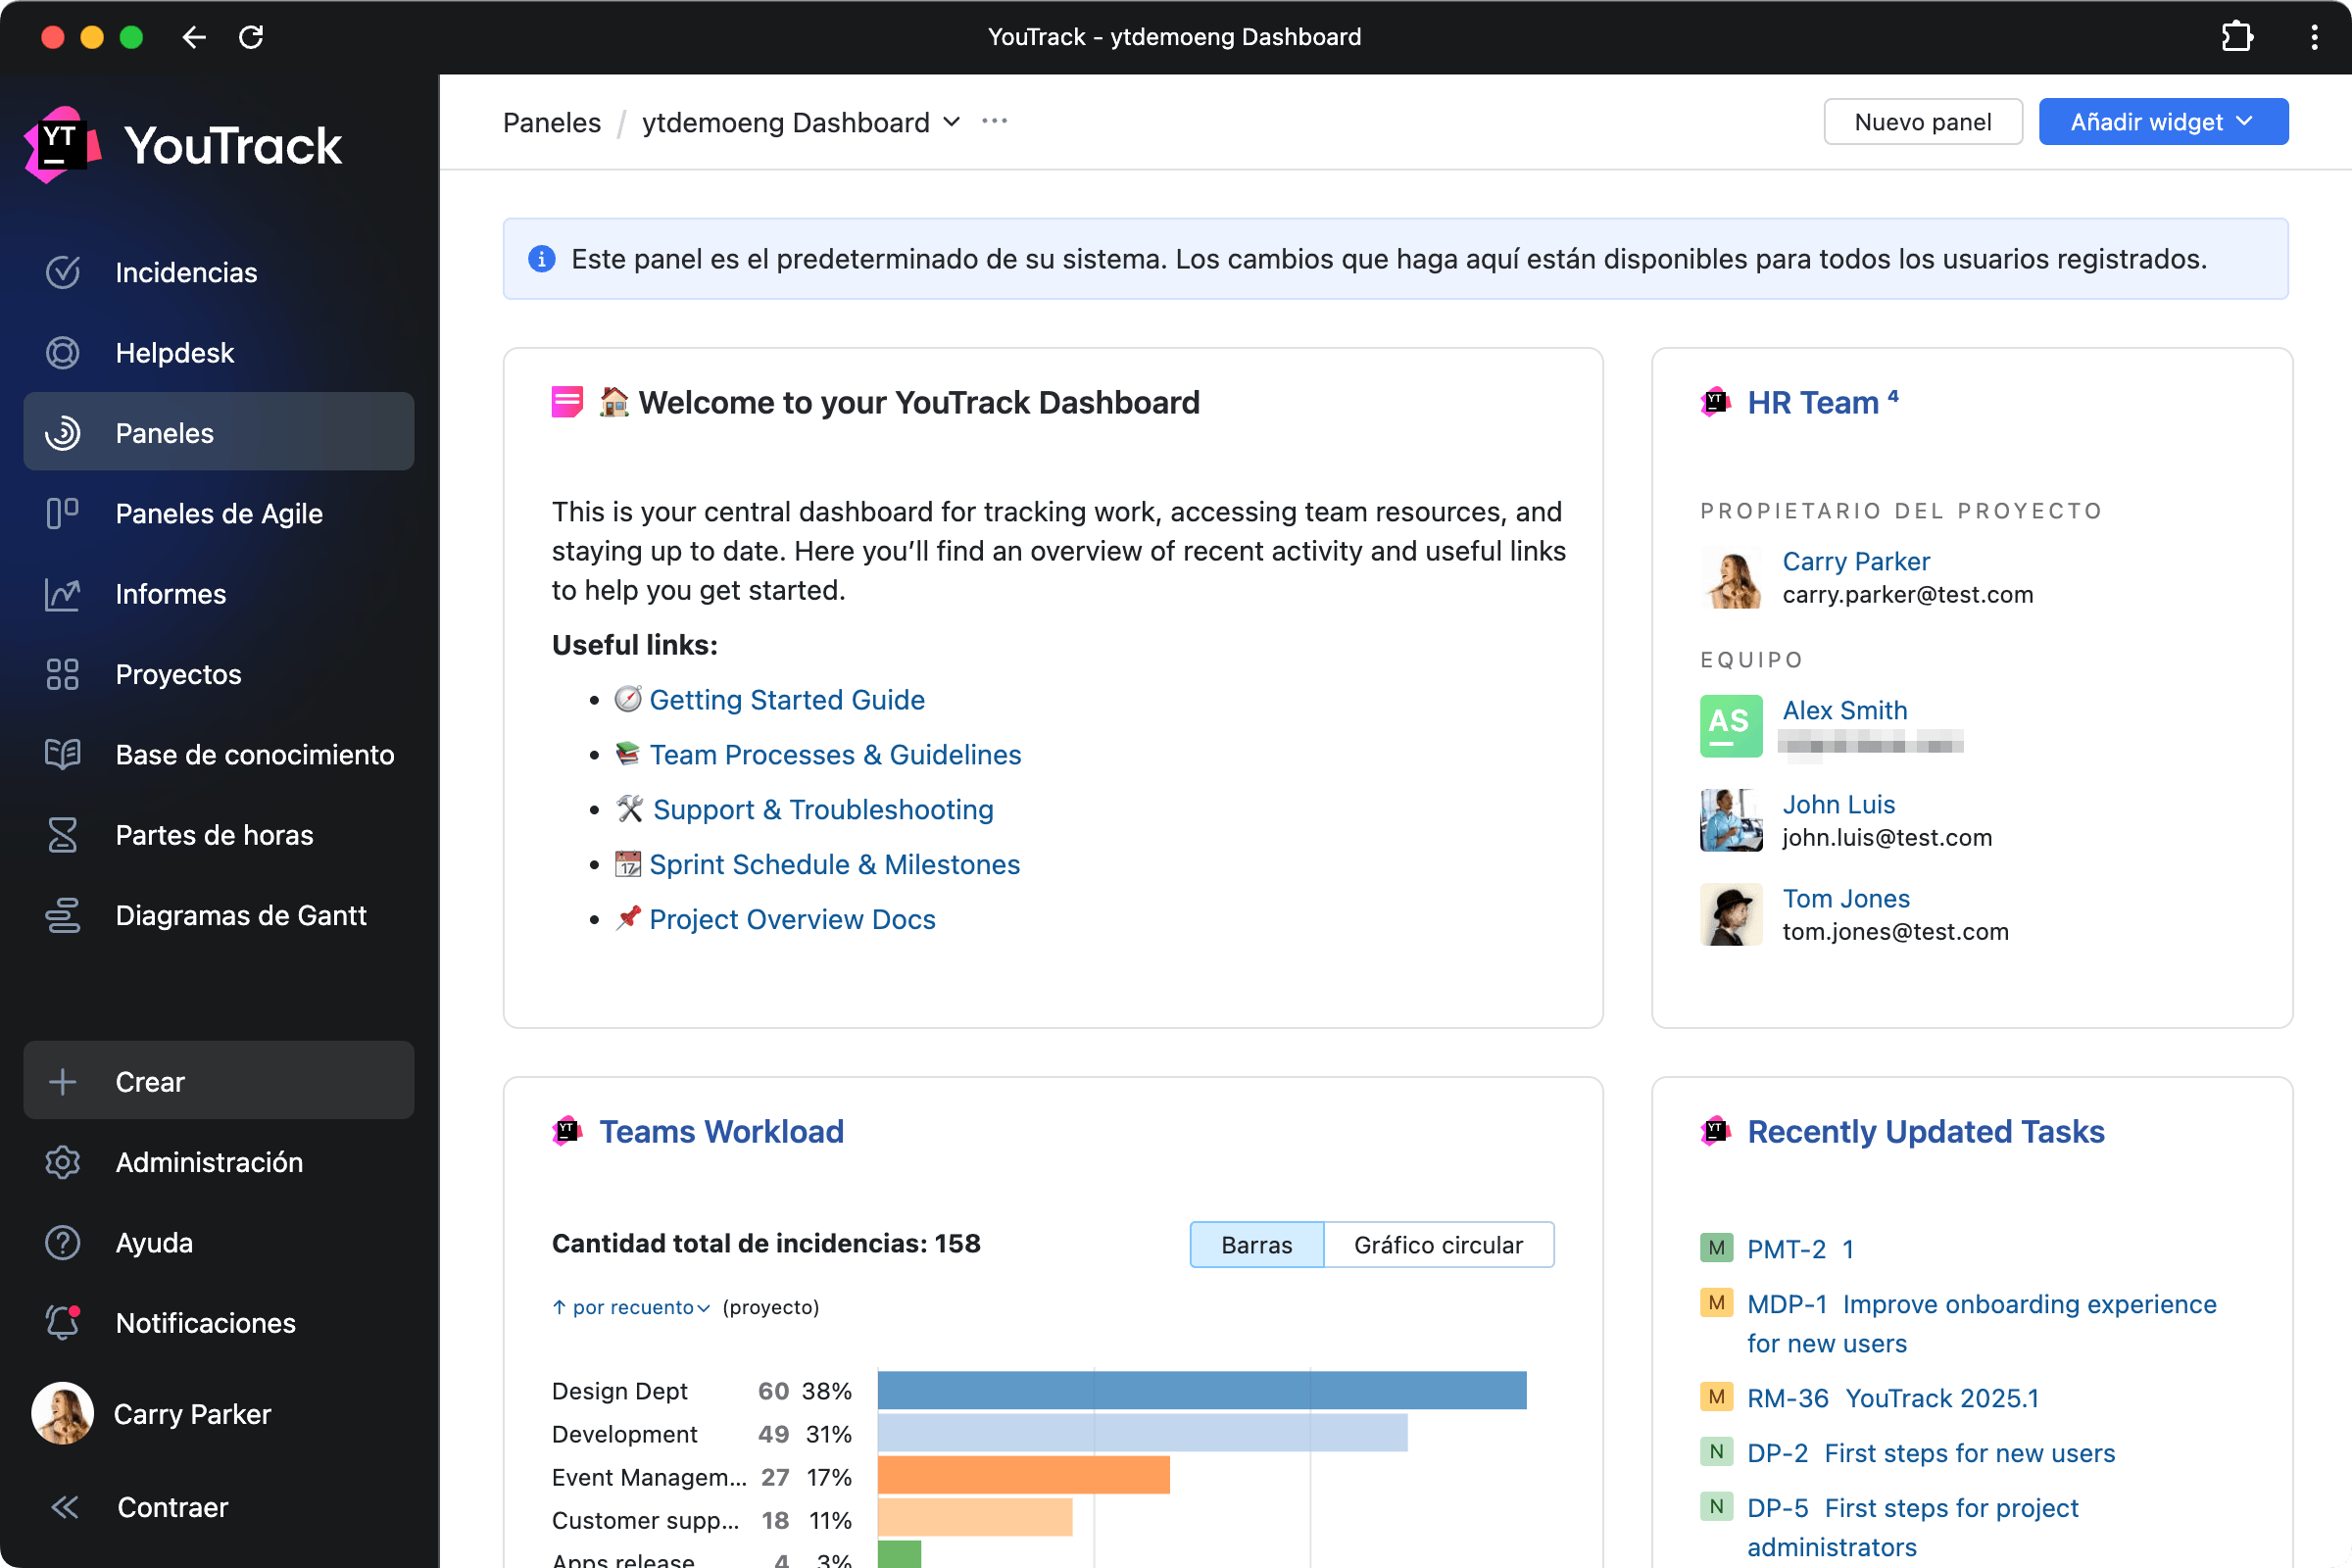Open Partes de horas hourglass icon
The height and width of the screenshot is (1568, 2352).
pos(62,835)
